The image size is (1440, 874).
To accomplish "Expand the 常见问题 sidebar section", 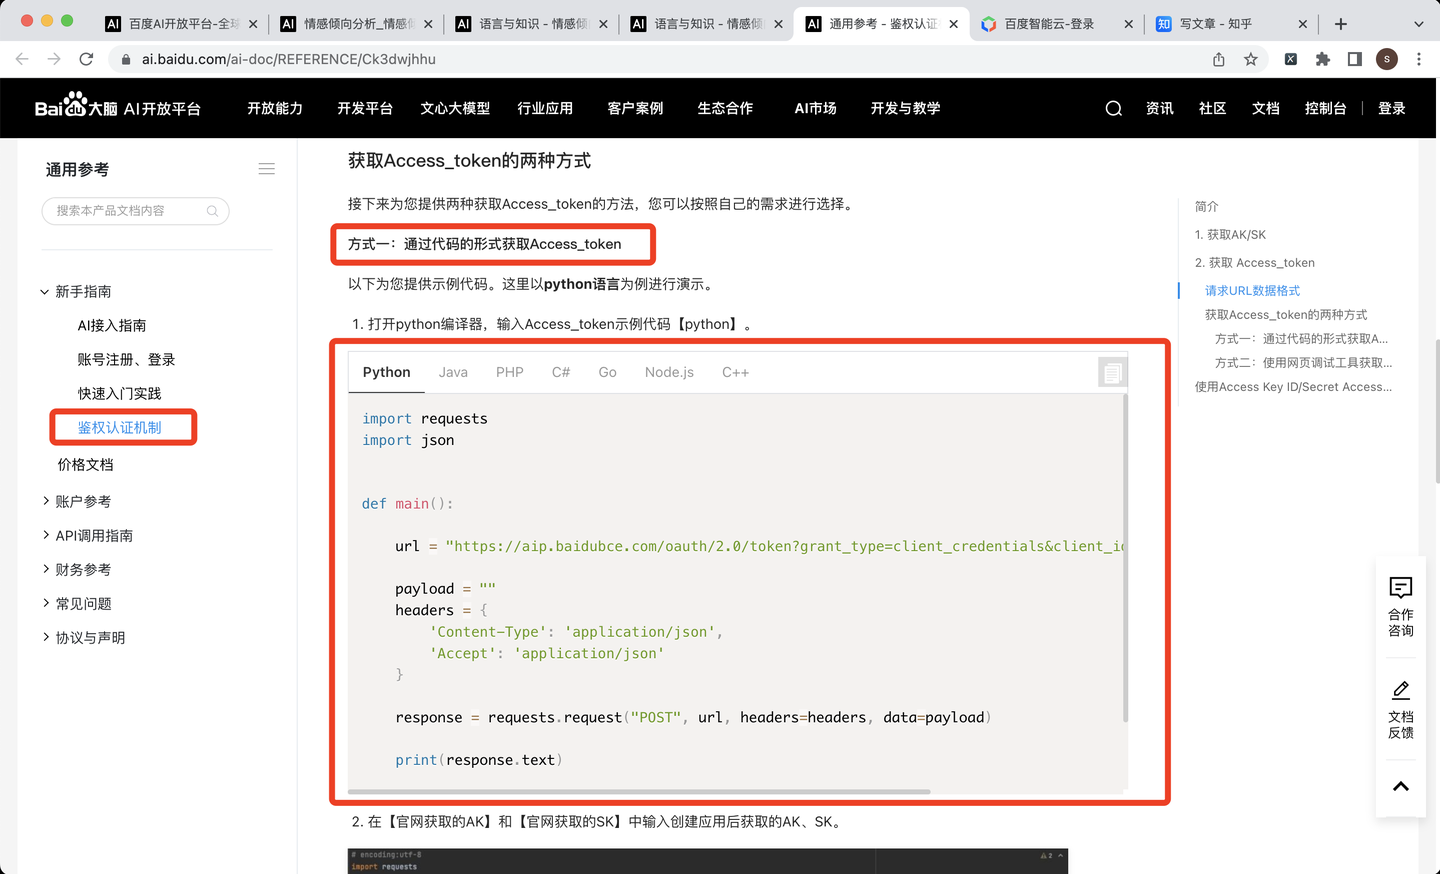I will point(85,603).
